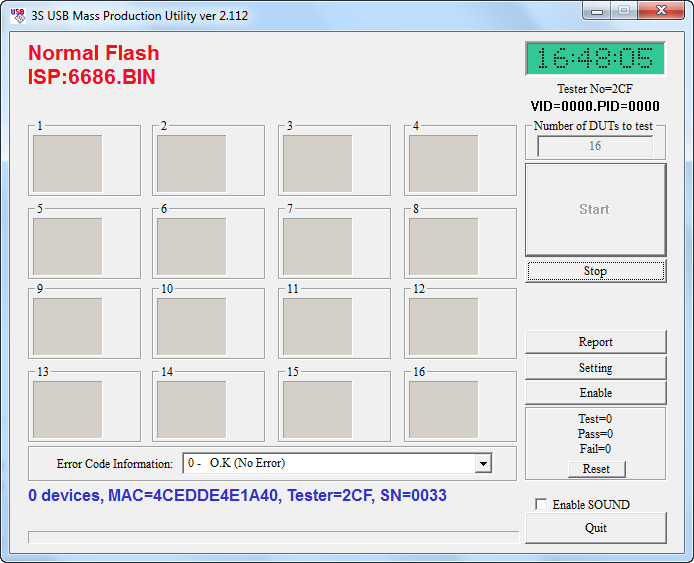This screenshot has width=694, height=563.
Task: Click the 'ISP:6686.BIN' text
Action: click(92, 77)
